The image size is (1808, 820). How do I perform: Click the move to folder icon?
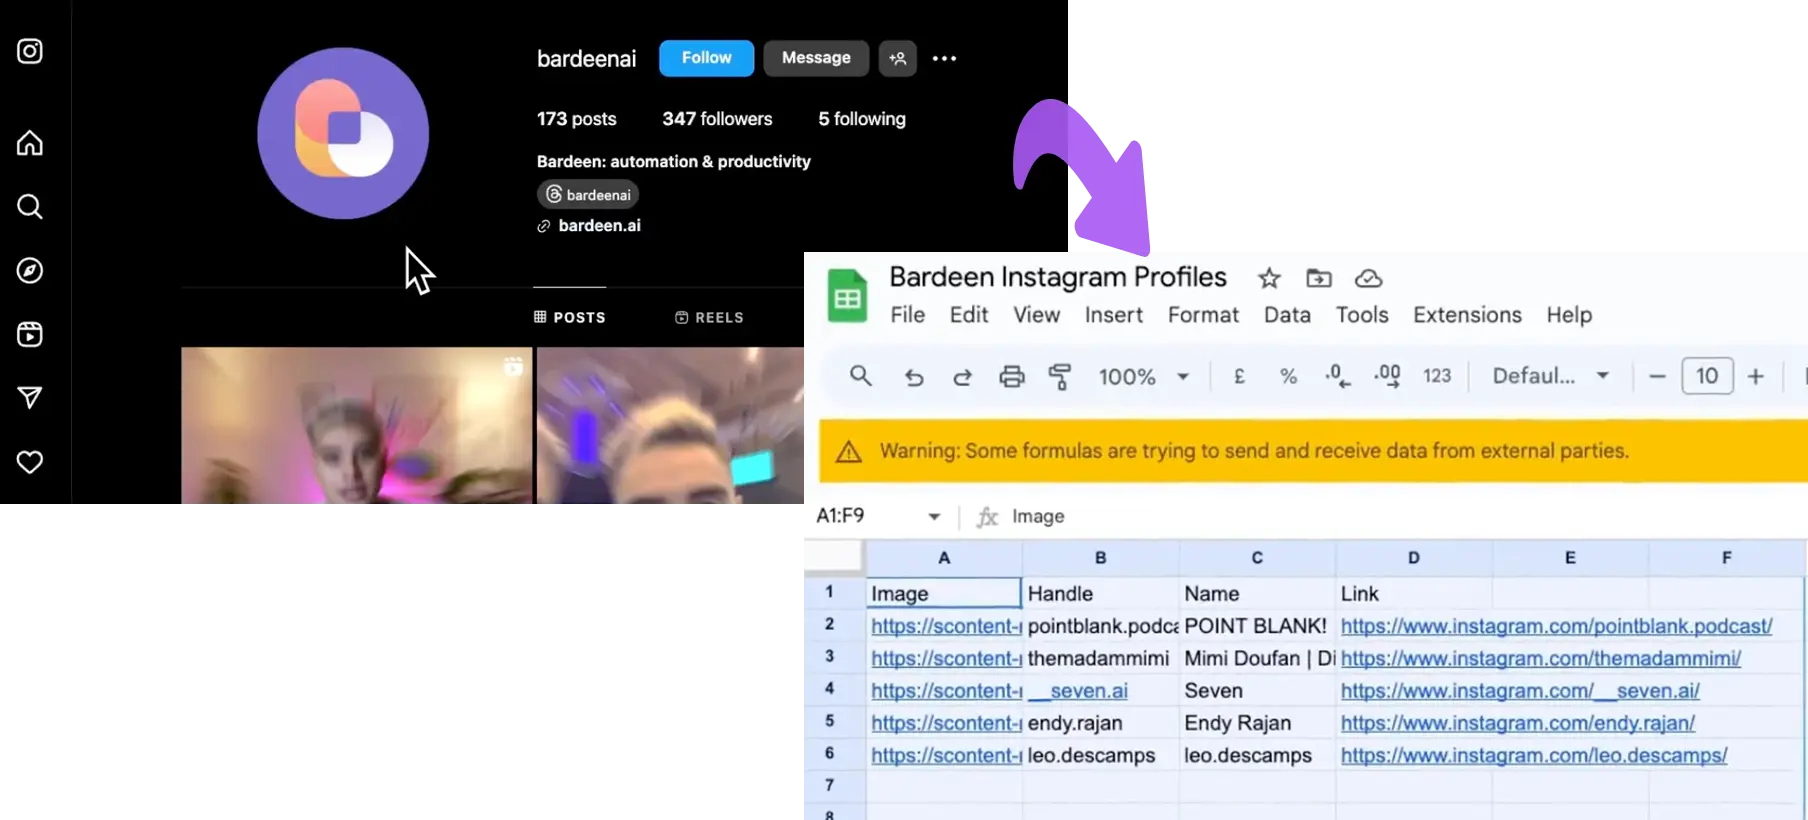(x=1319, y=278)
